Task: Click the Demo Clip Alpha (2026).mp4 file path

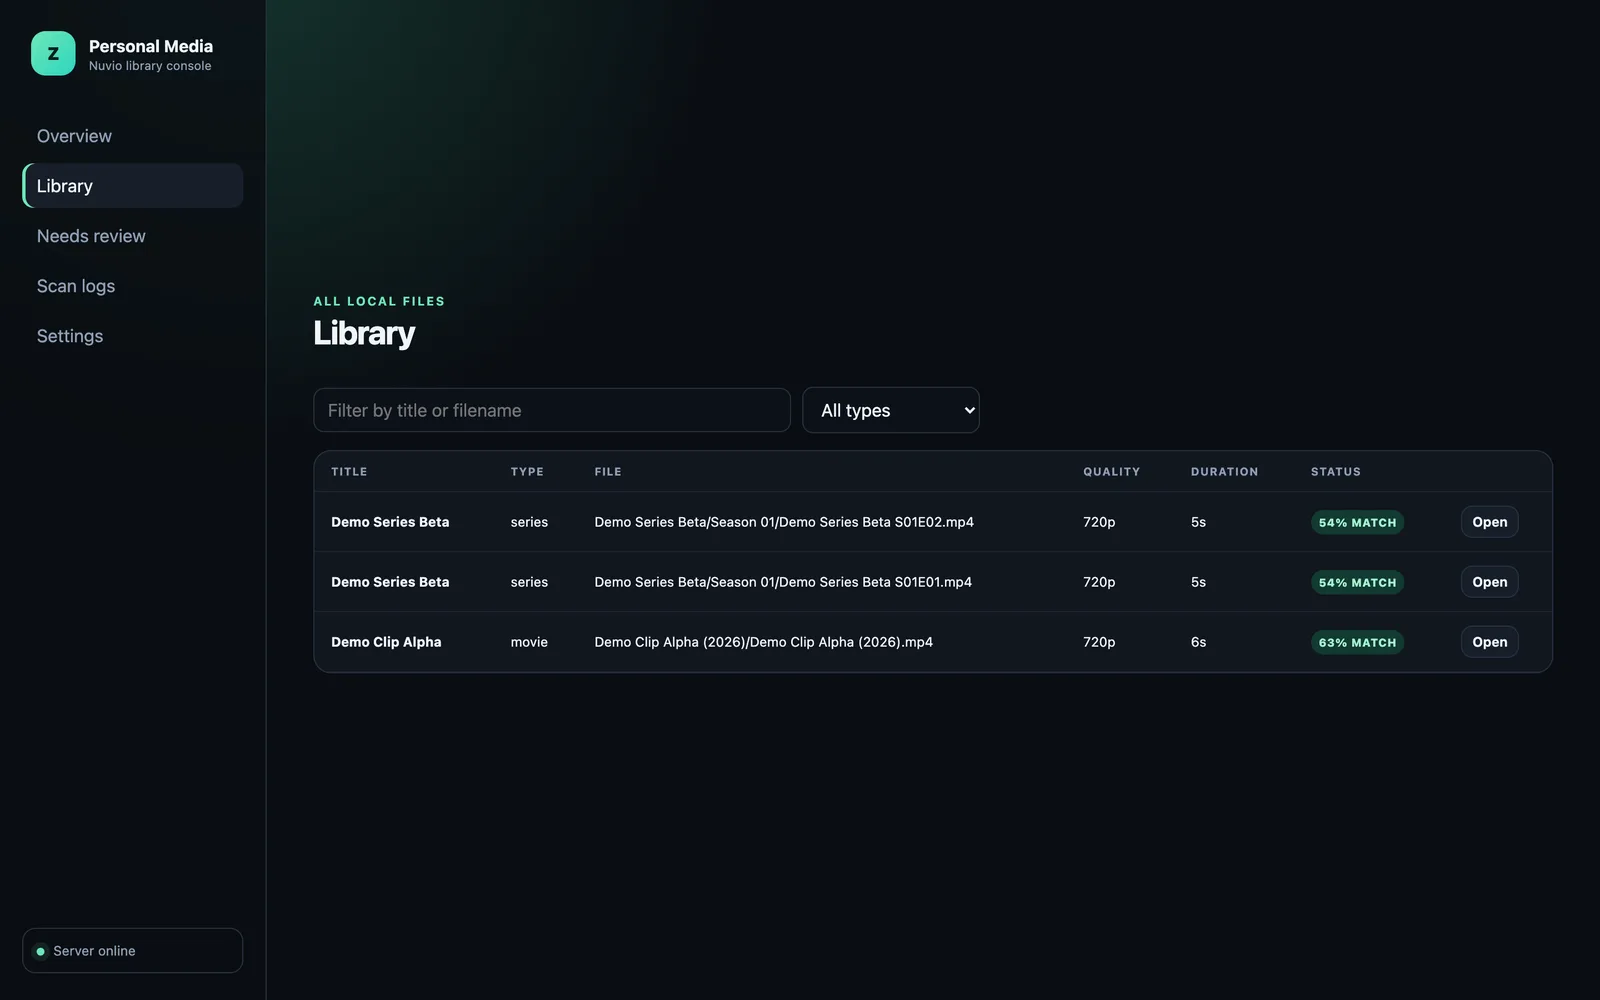Action: pyautogui.click(x=763, y=642)
